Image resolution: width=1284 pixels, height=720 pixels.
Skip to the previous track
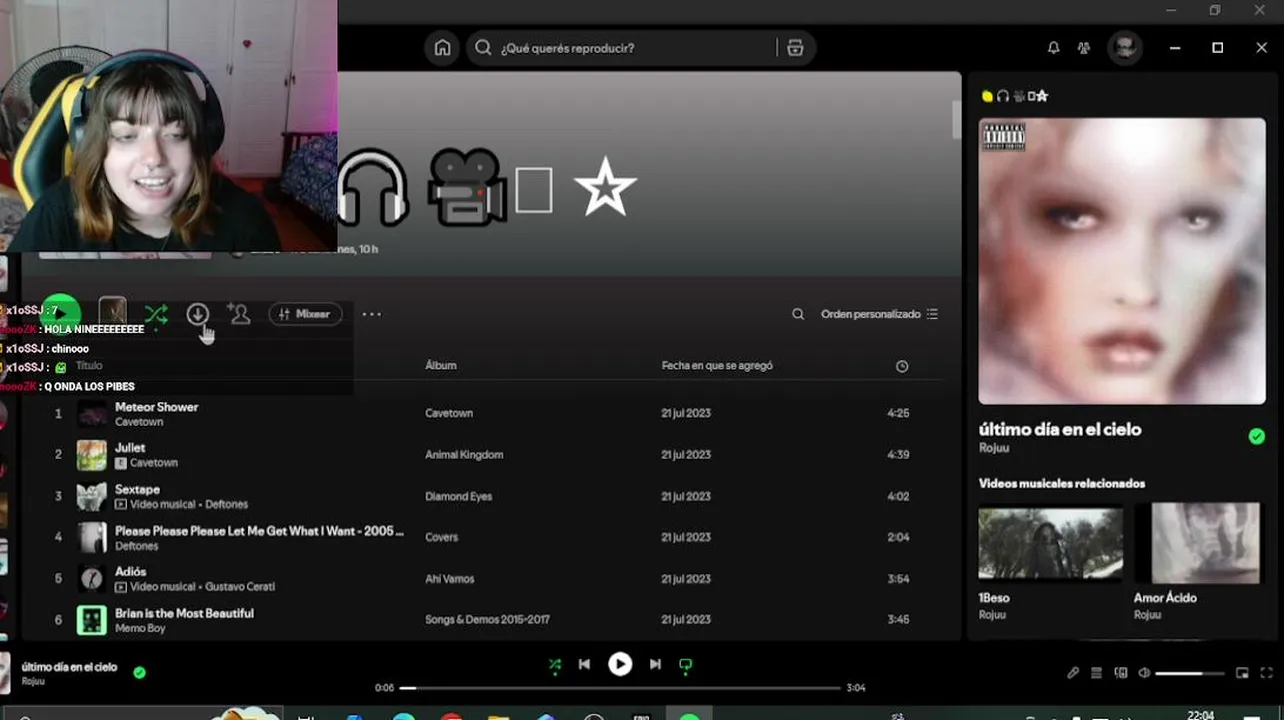(x=585, y=664)
